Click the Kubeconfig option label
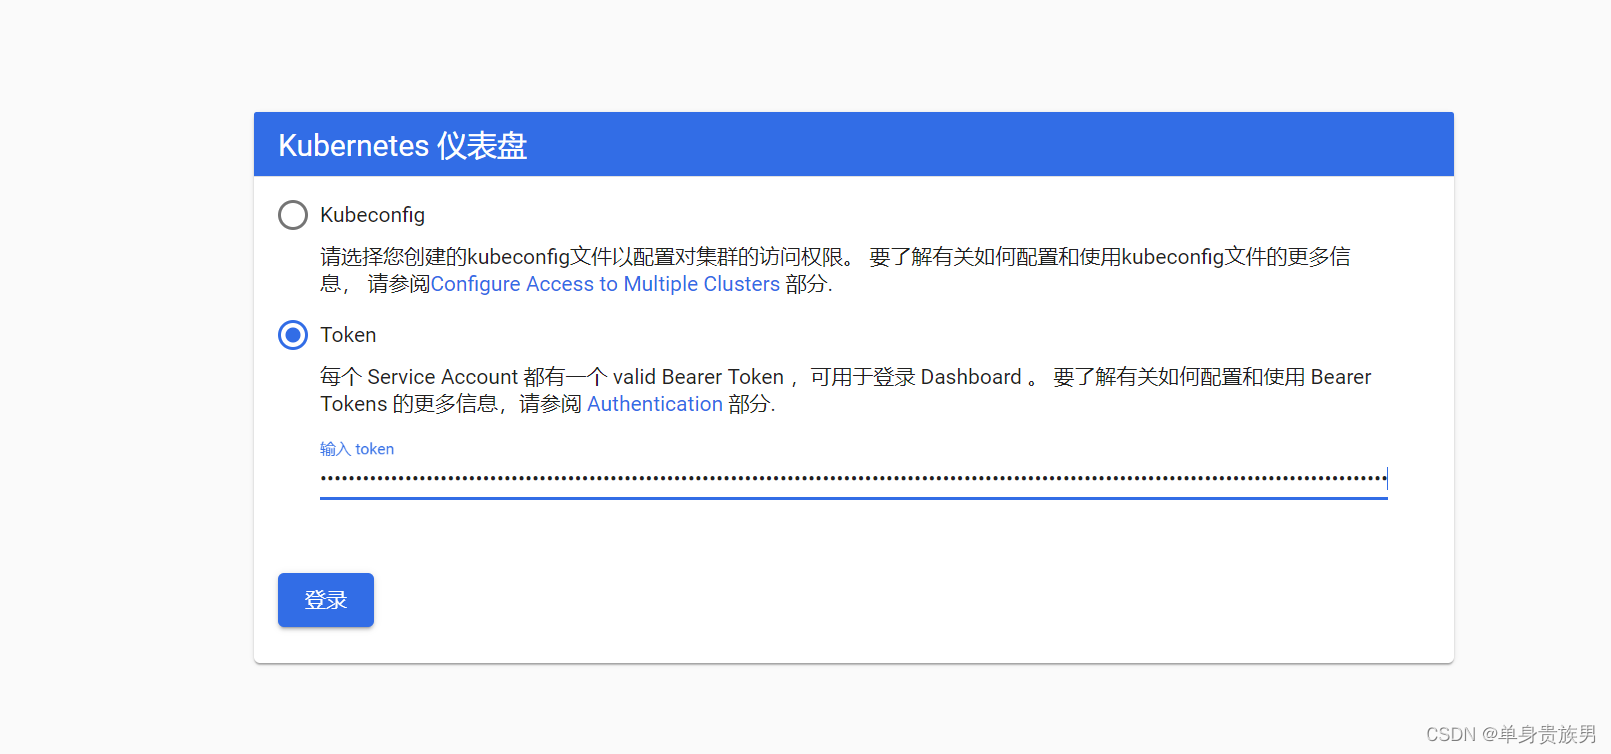This screenshot has height=754, width=1611. pos(372,215)
